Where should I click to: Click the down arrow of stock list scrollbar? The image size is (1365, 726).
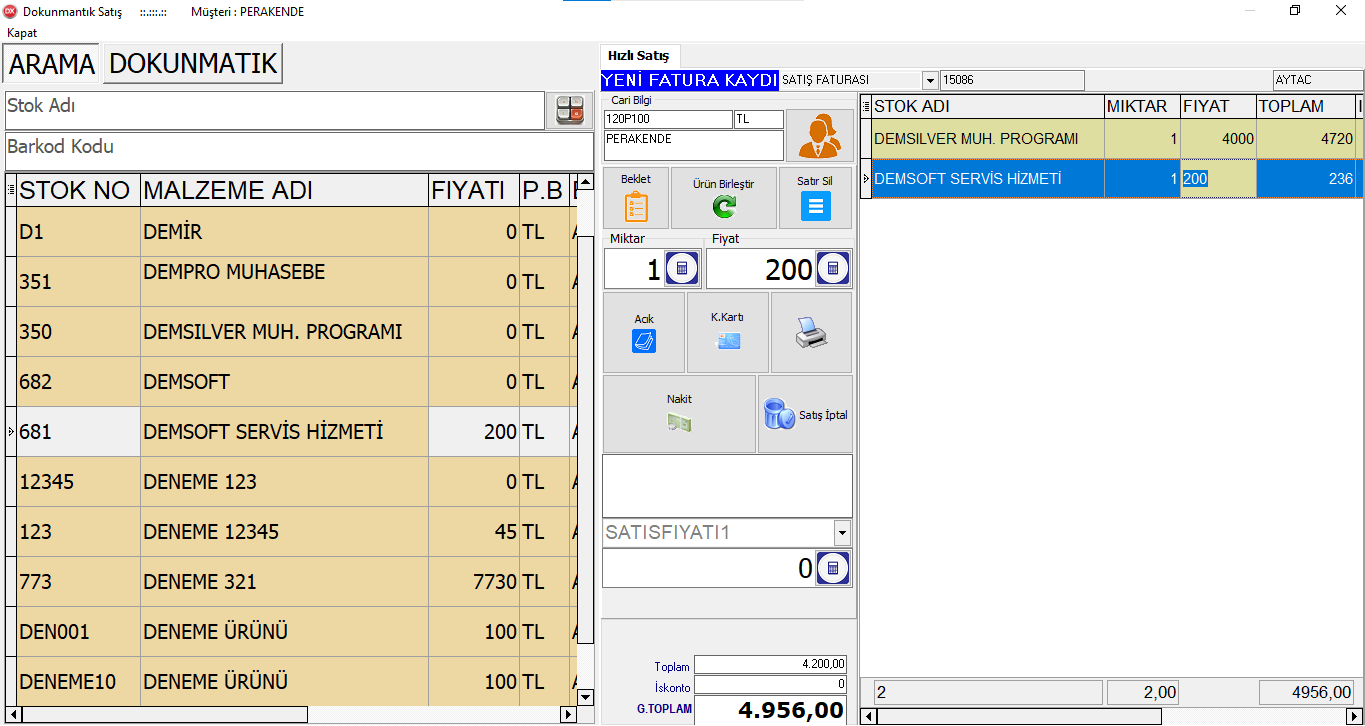point(586,697)
